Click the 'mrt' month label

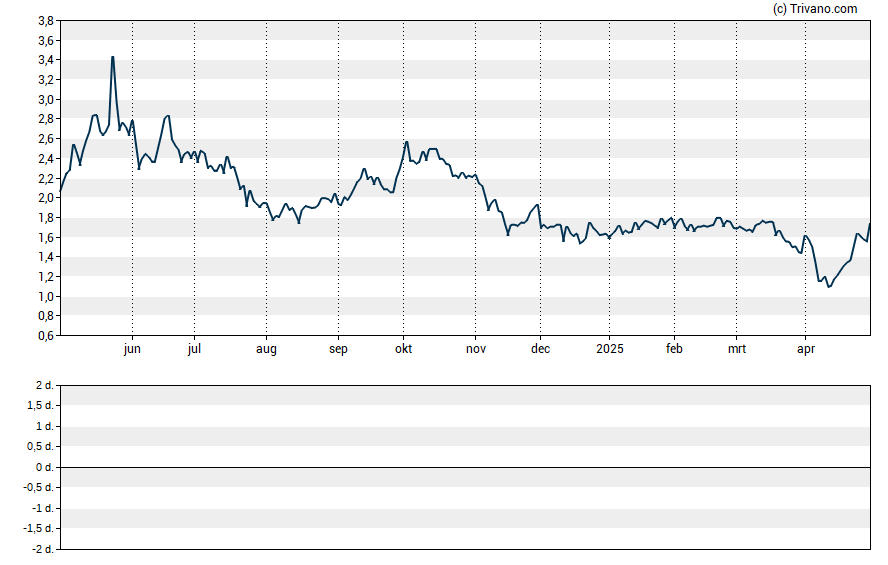(736, 349)
